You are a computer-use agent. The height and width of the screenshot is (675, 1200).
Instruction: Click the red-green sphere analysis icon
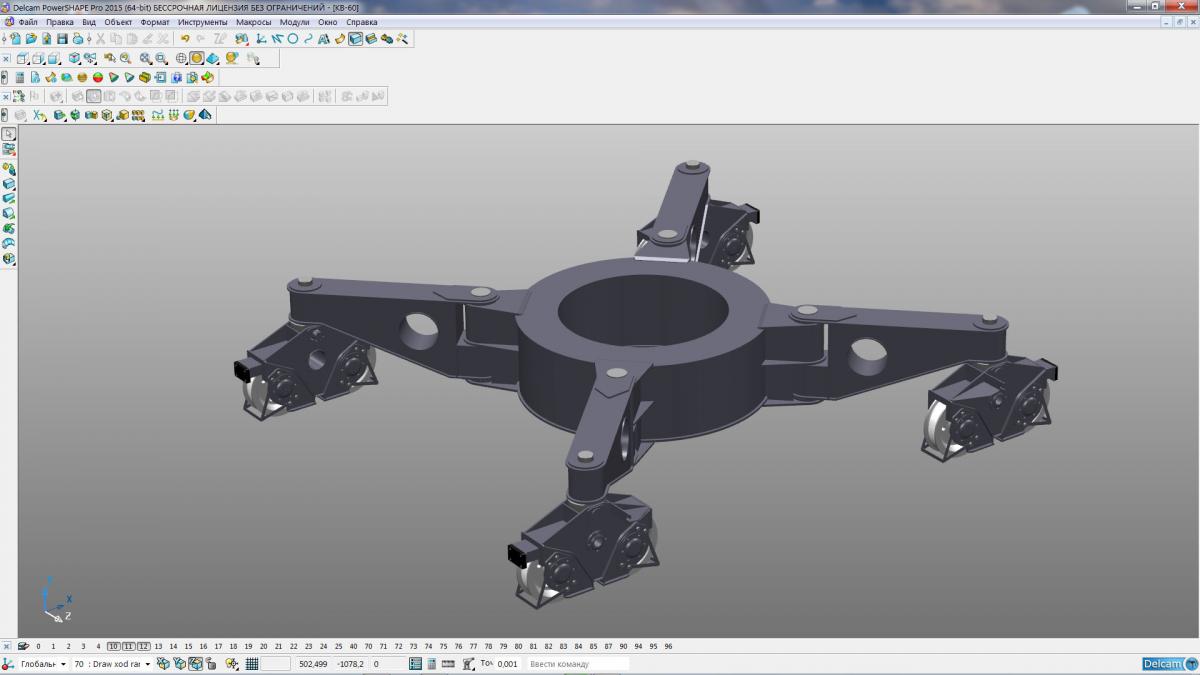[98, 77]
